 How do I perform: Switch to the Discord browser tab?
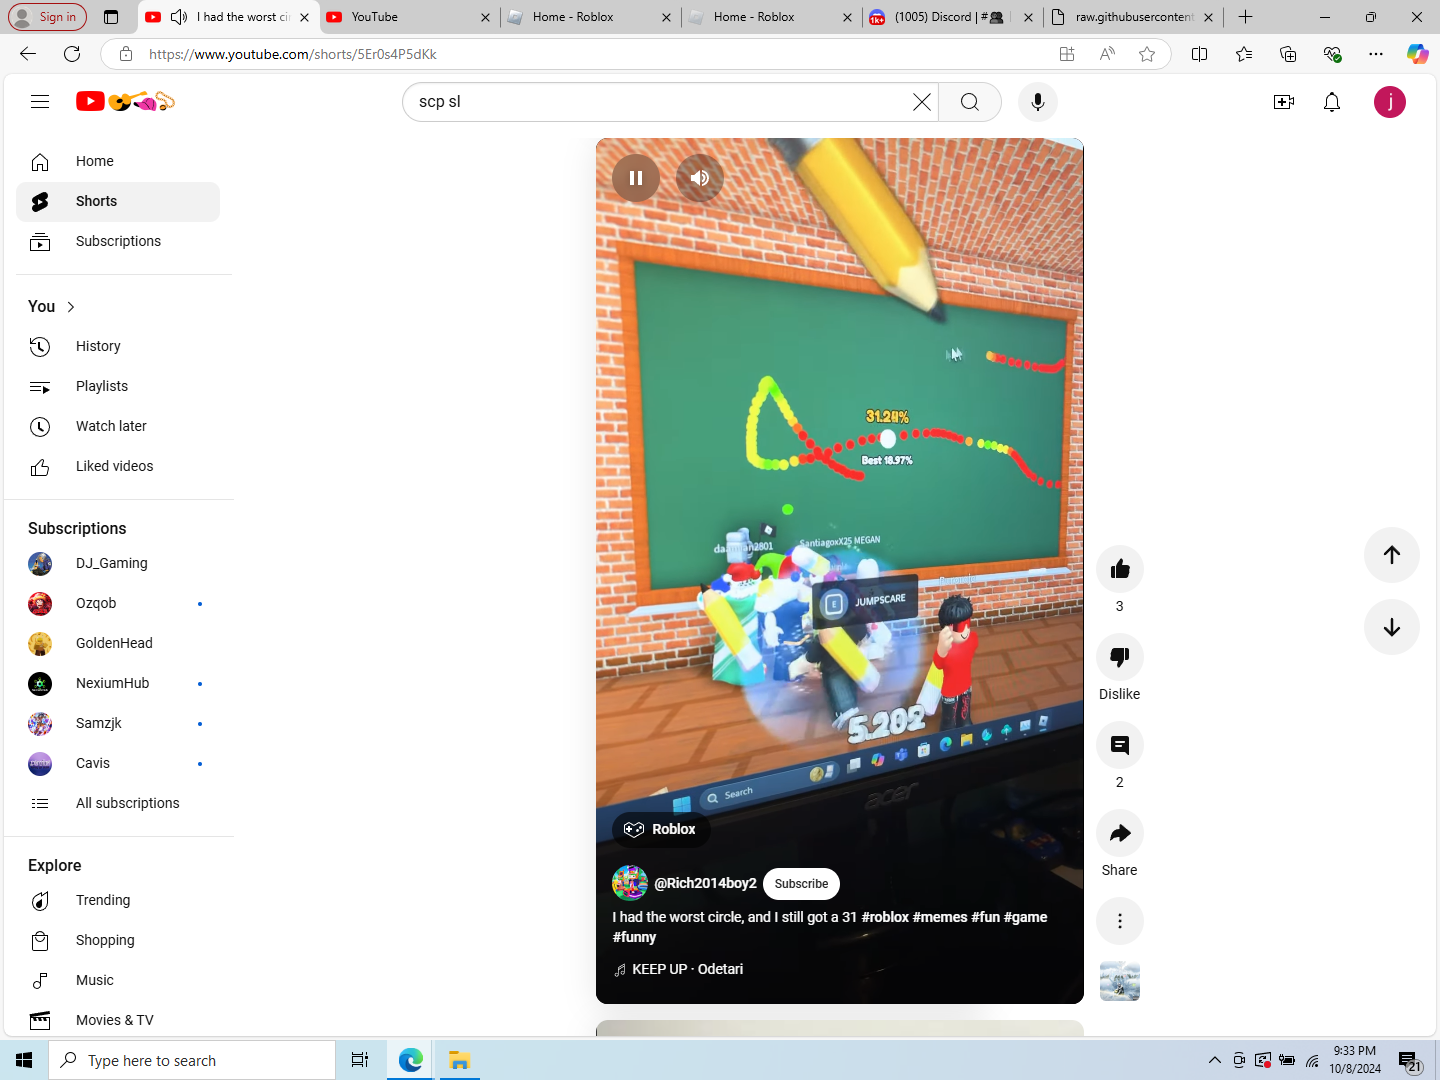point(952,17)
